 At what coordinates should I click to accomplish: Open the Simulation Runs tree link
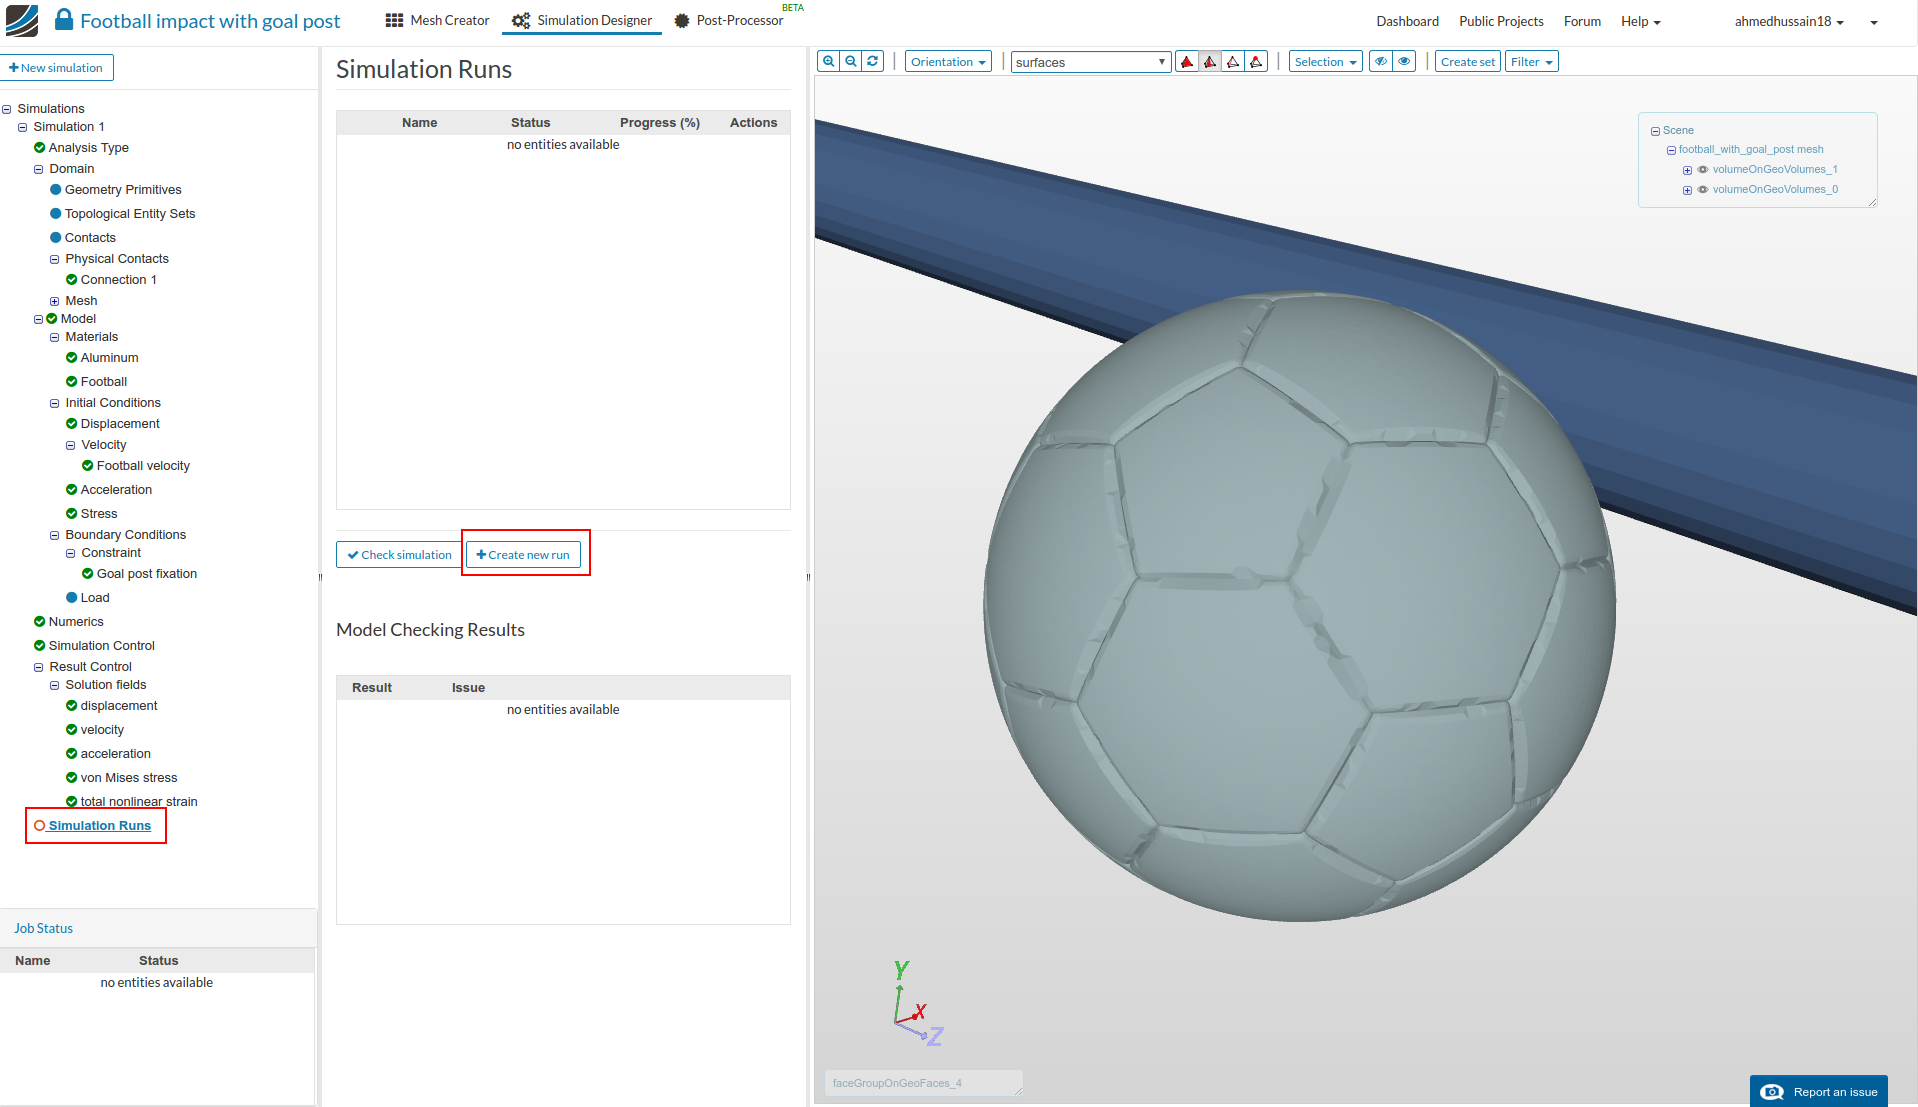(x=100, y=826)
